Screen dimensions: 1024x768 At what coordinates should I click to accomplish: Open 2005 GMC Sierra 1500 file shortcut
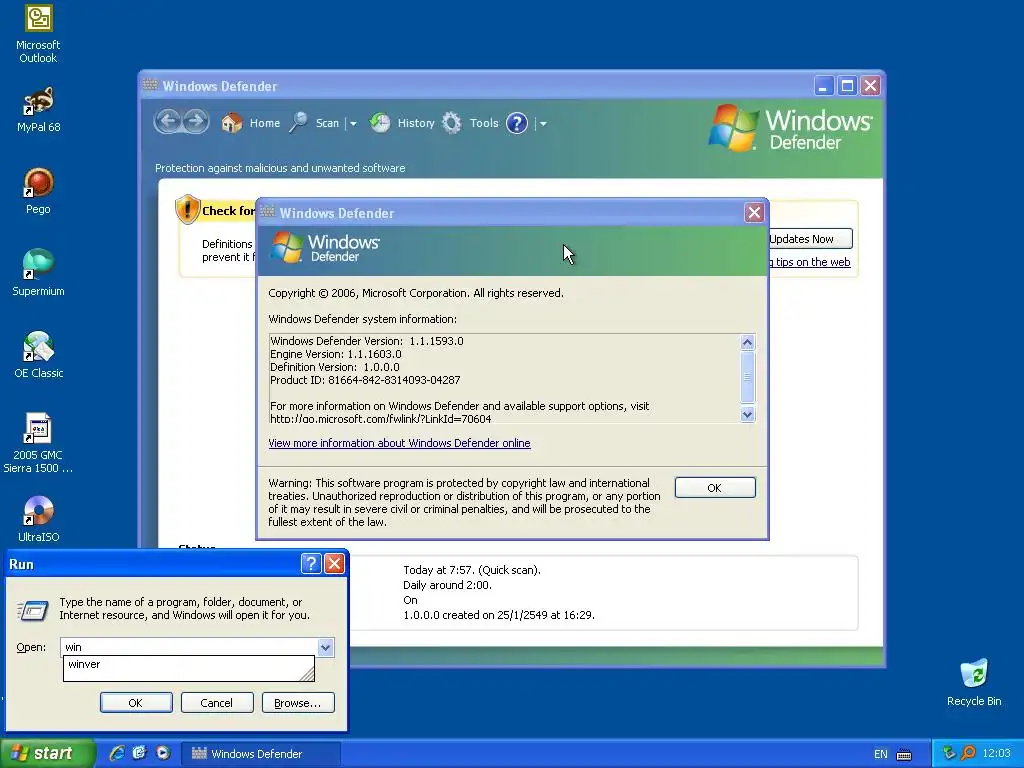[x=38, y=443]
